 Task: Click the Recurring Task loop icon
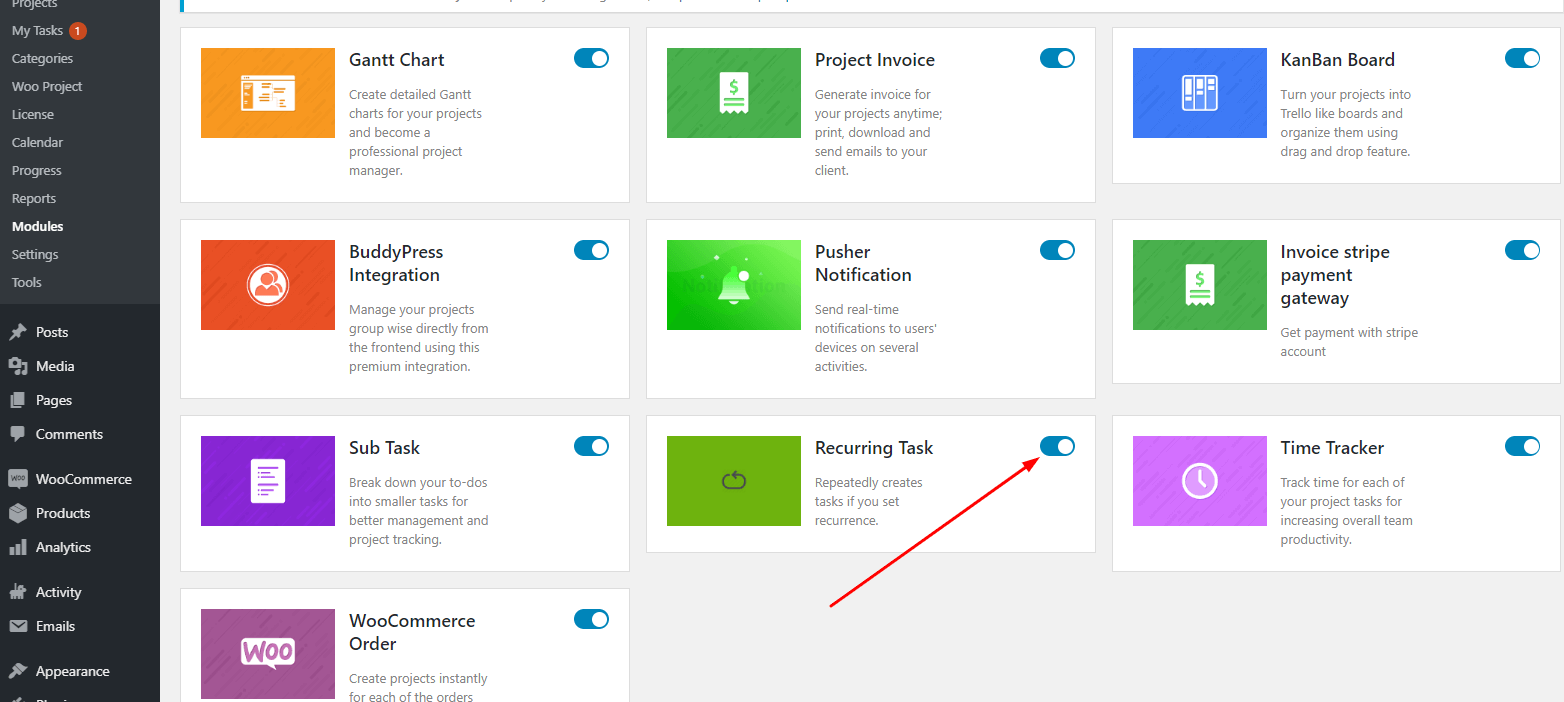click(x=733, y=480)
